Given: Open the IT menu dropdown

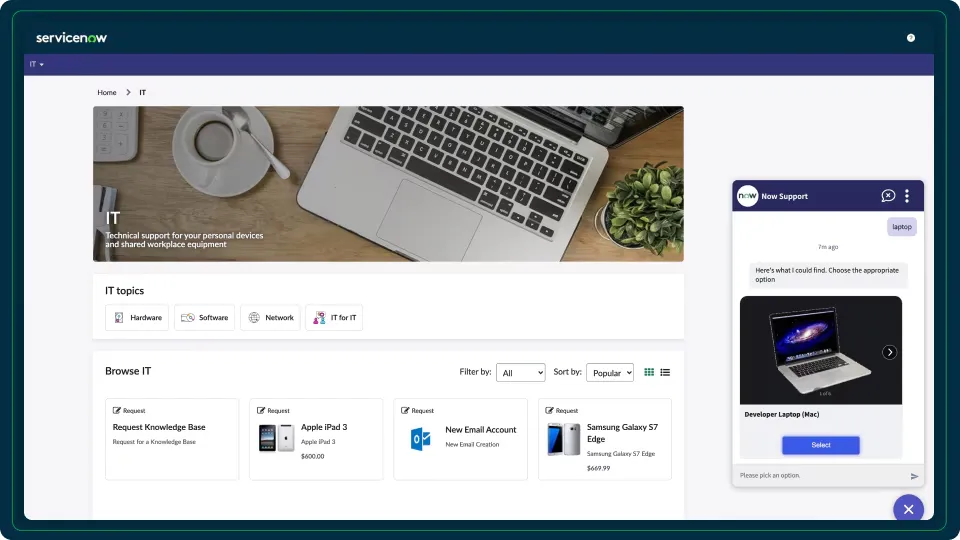Looking at the screenshot, I should click(x=37, y=64).
